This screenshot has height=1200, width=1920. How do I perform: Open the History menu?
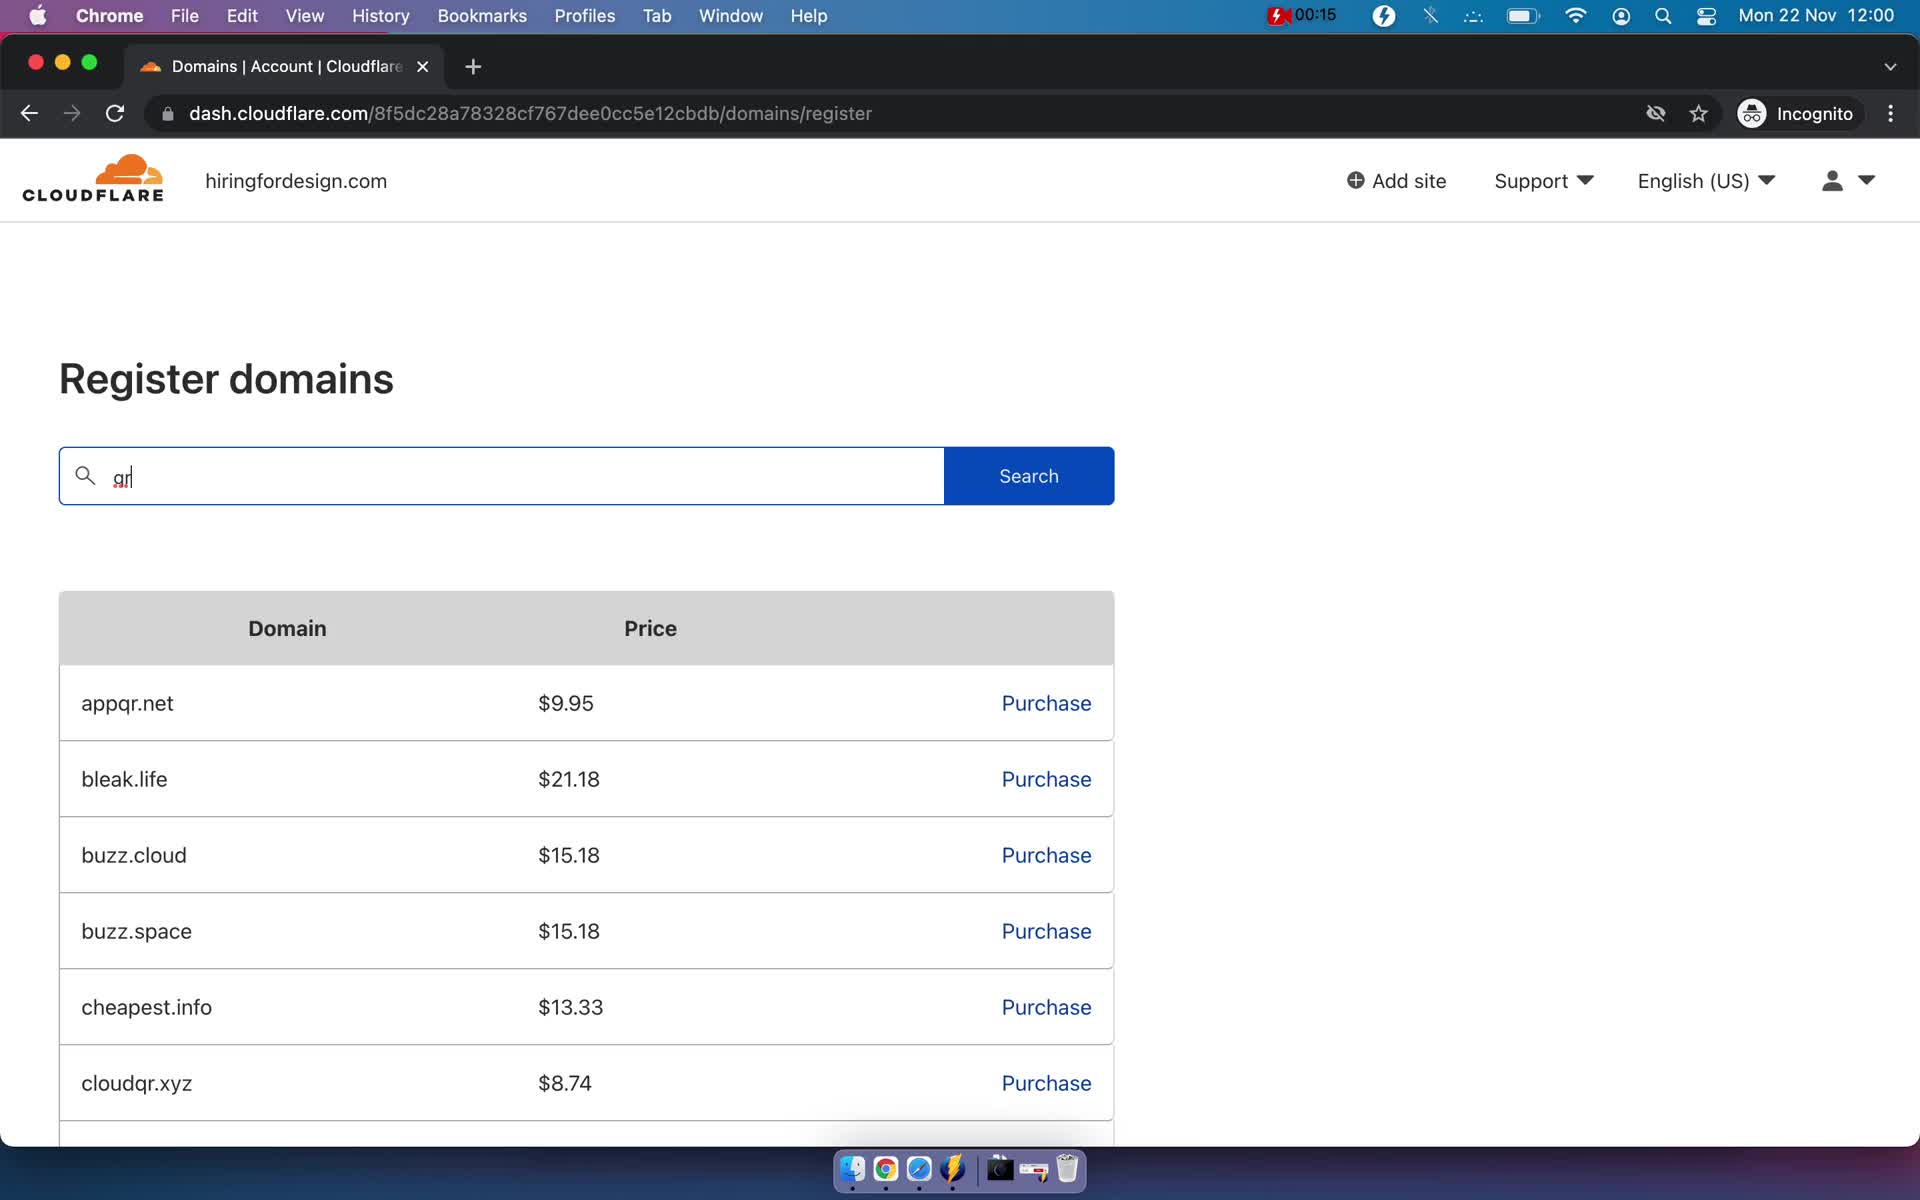[381, 15]
